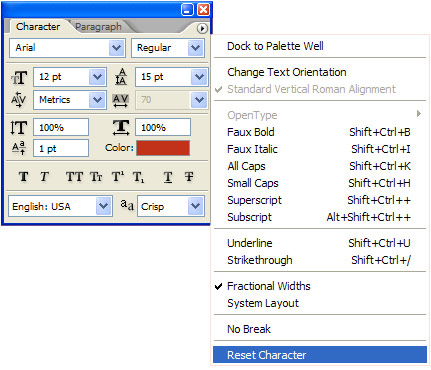431x370 pixels.
Task: Click the kerning icon
Action: [18, 99]
